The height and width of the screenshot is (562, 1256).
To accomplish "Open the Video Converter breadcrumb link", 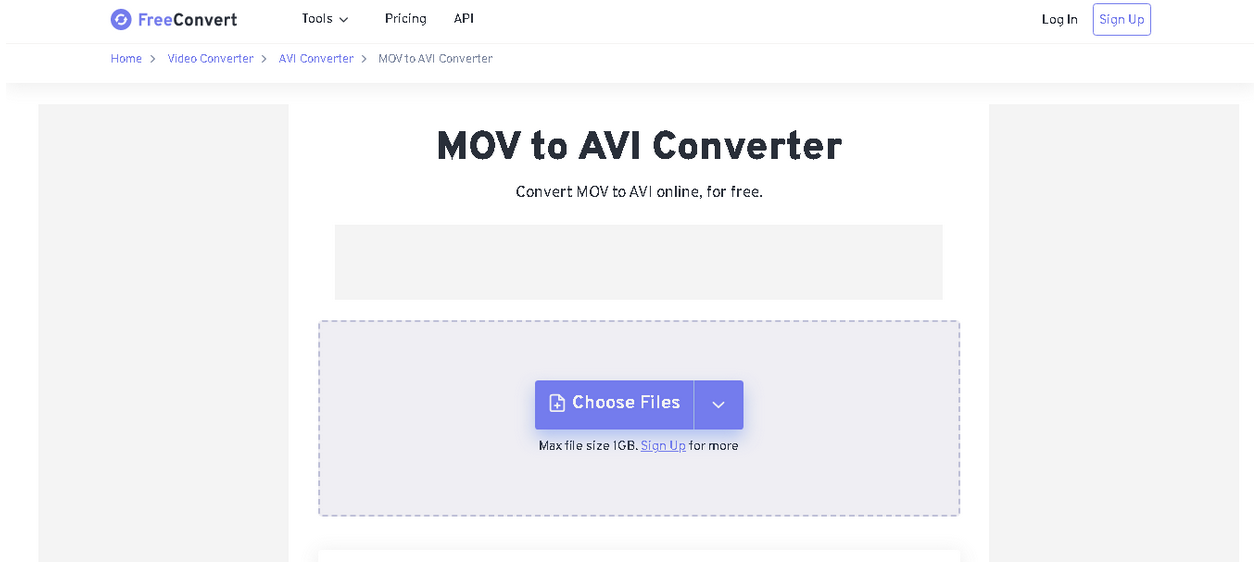I will (x=210, y=59).
